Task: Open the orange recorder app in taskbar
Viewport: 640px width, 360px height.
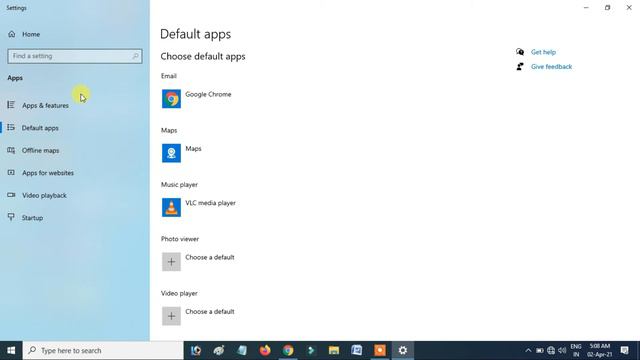Action: (x=380, y=350)
